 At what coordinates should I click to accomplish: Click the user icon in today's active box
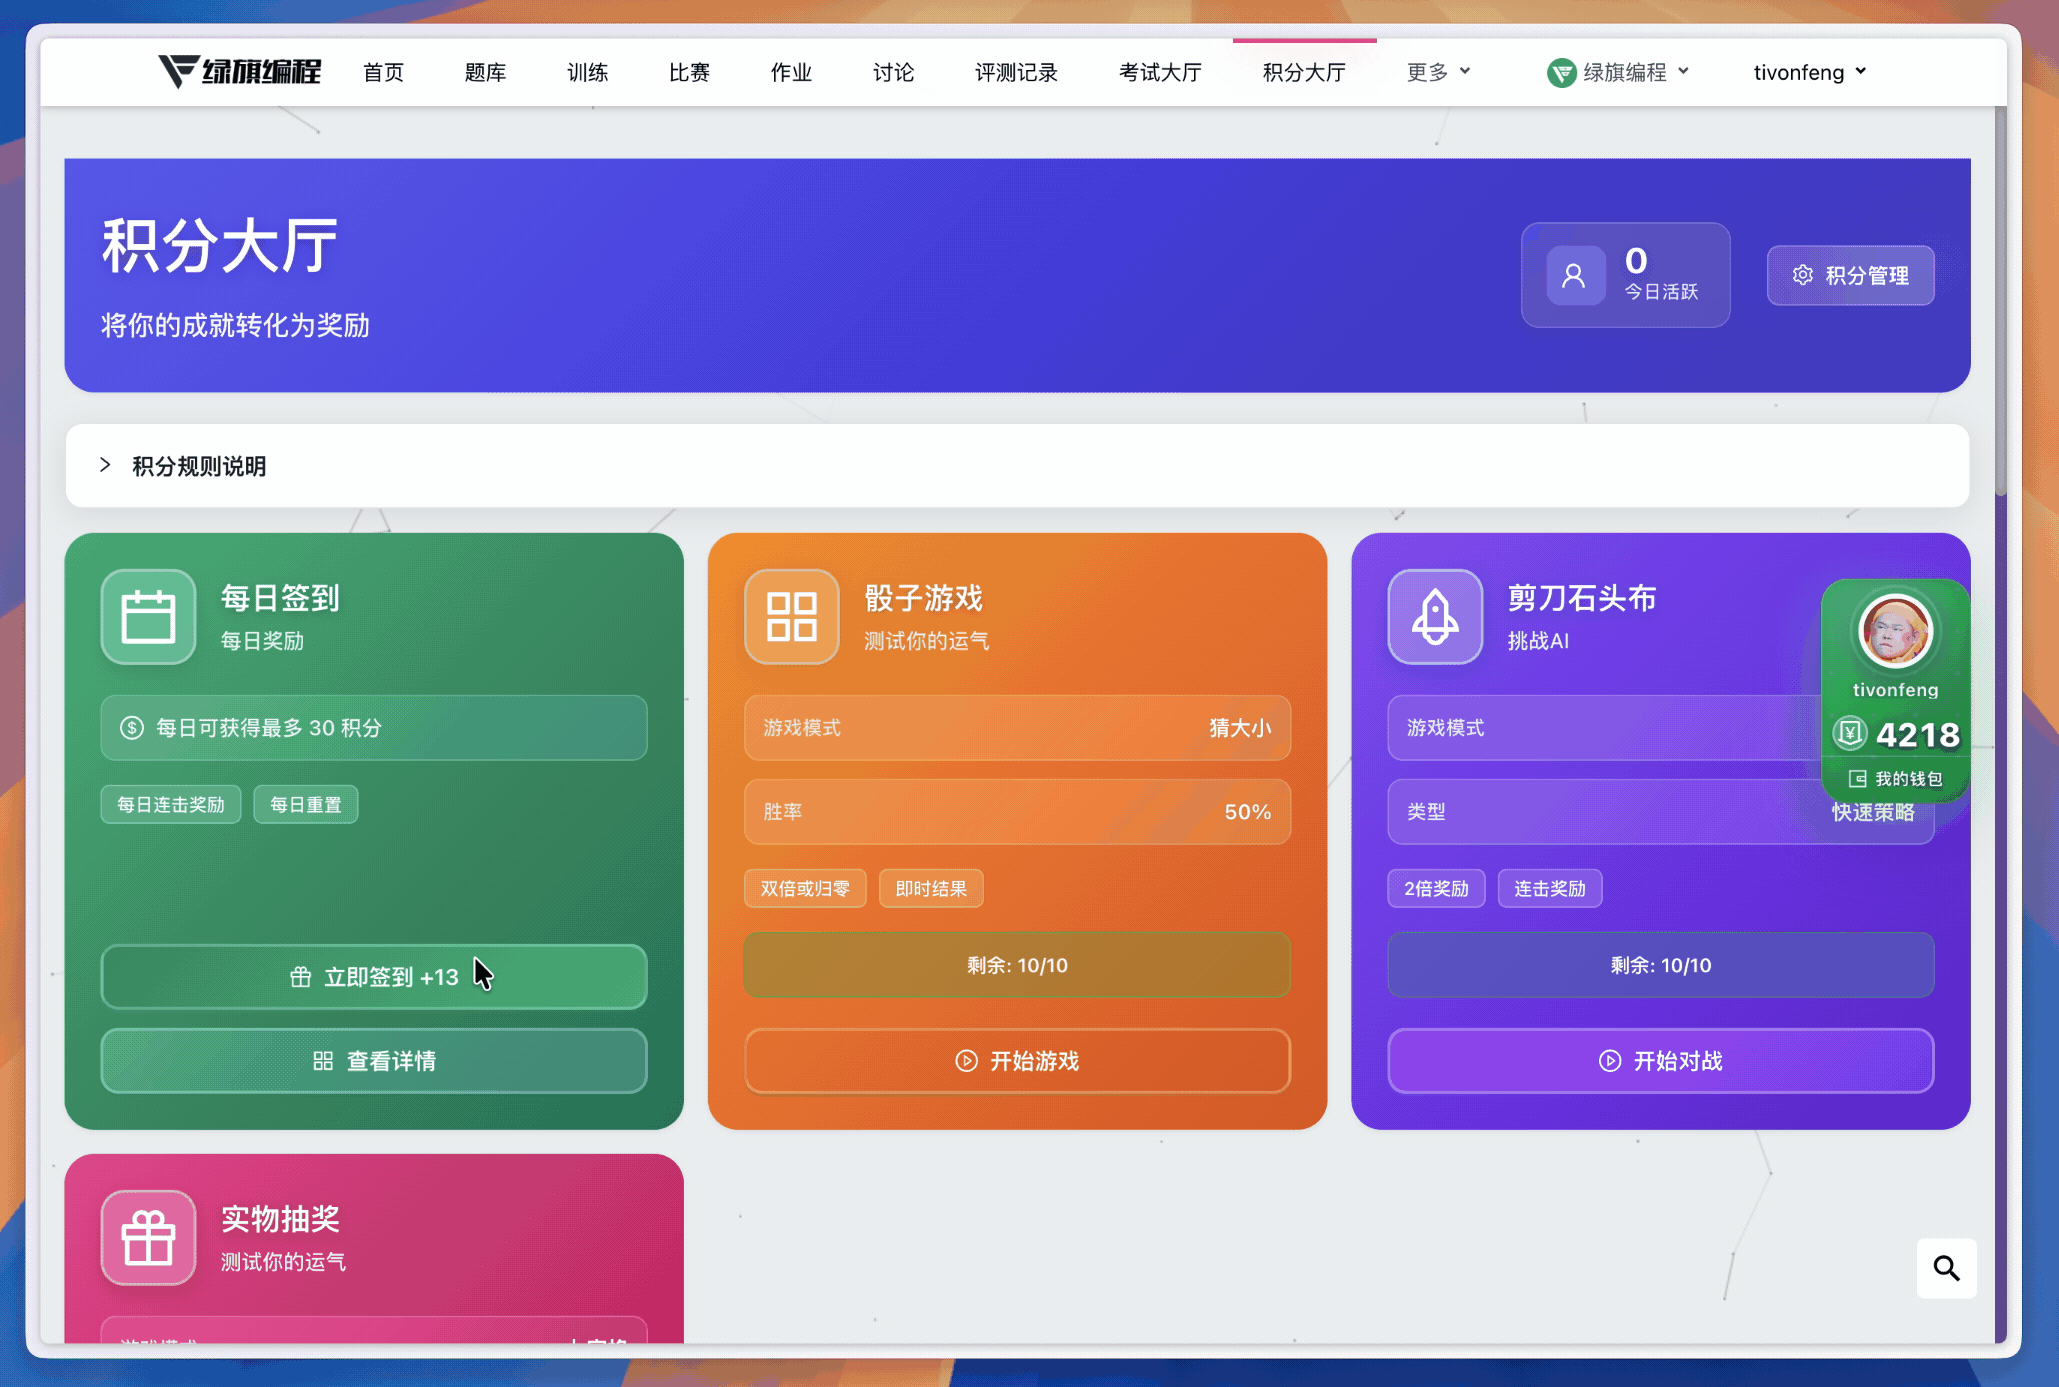1574,276
